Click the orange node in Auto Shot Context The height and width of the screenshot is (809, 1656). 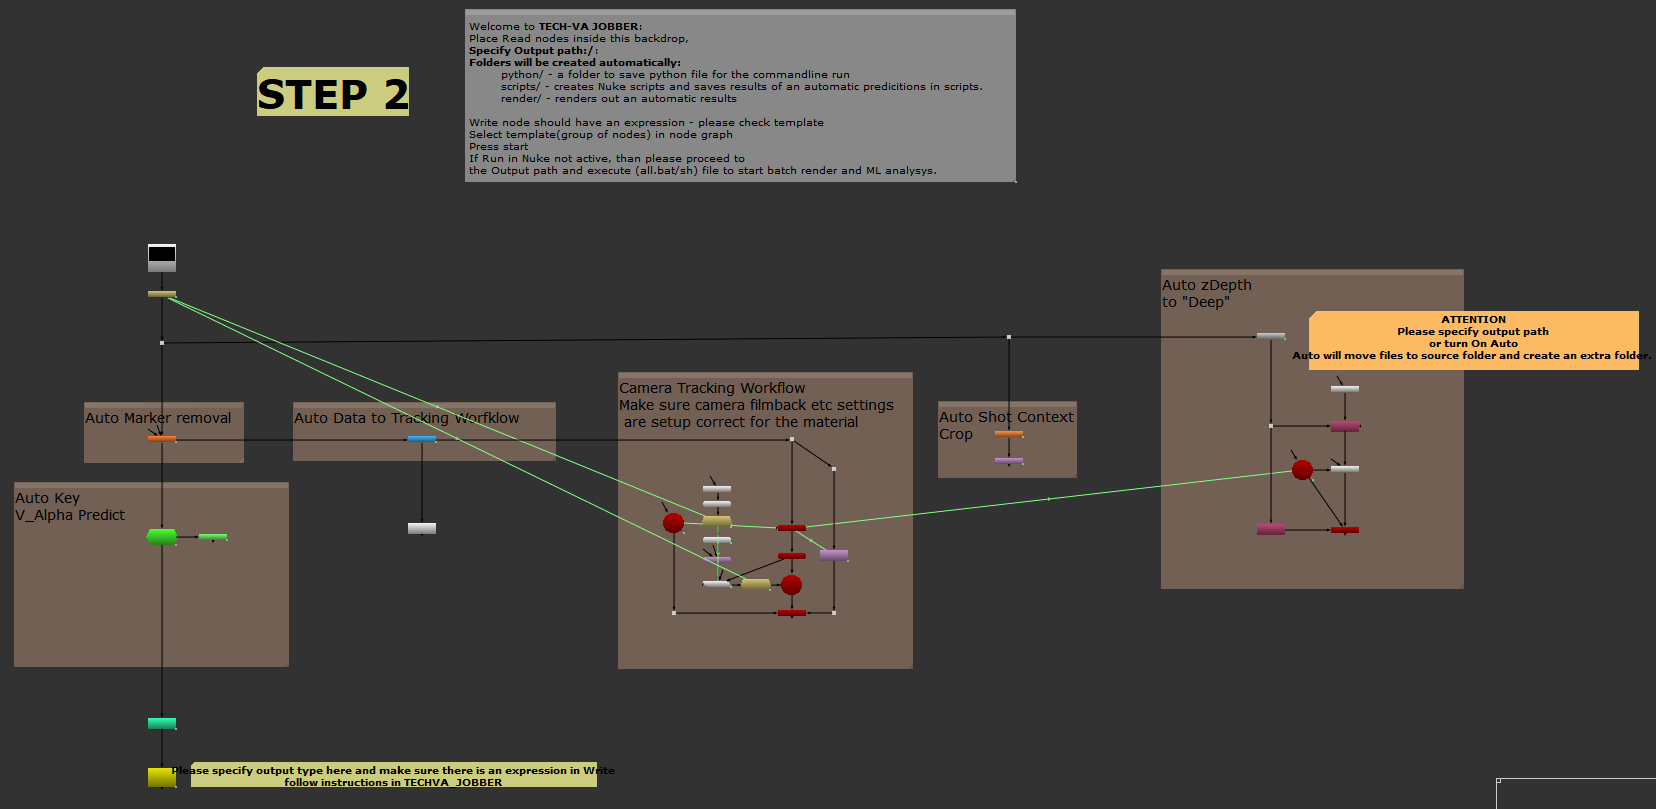coord(1009,434)
